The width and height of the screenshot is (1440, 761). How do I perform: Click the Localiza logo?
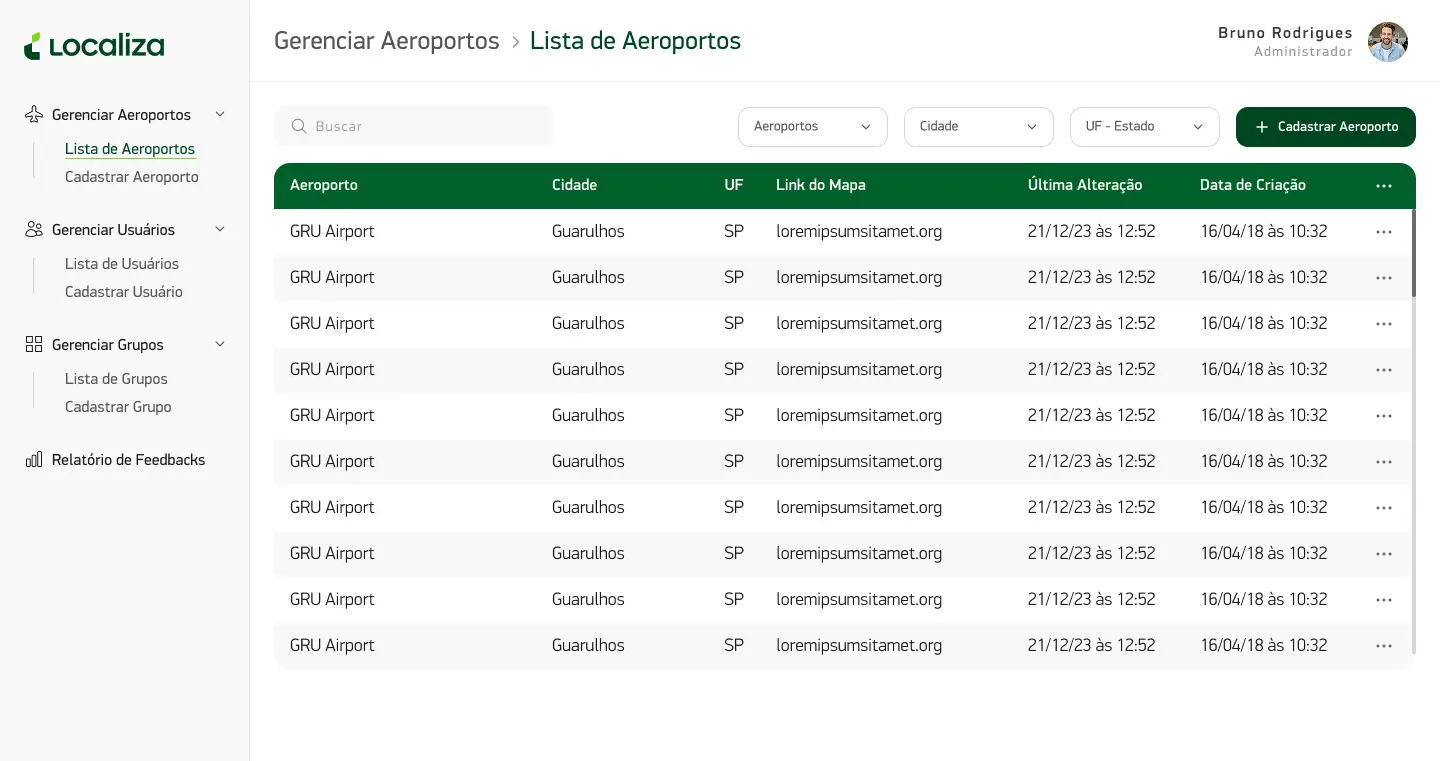(x=94, y=46)
